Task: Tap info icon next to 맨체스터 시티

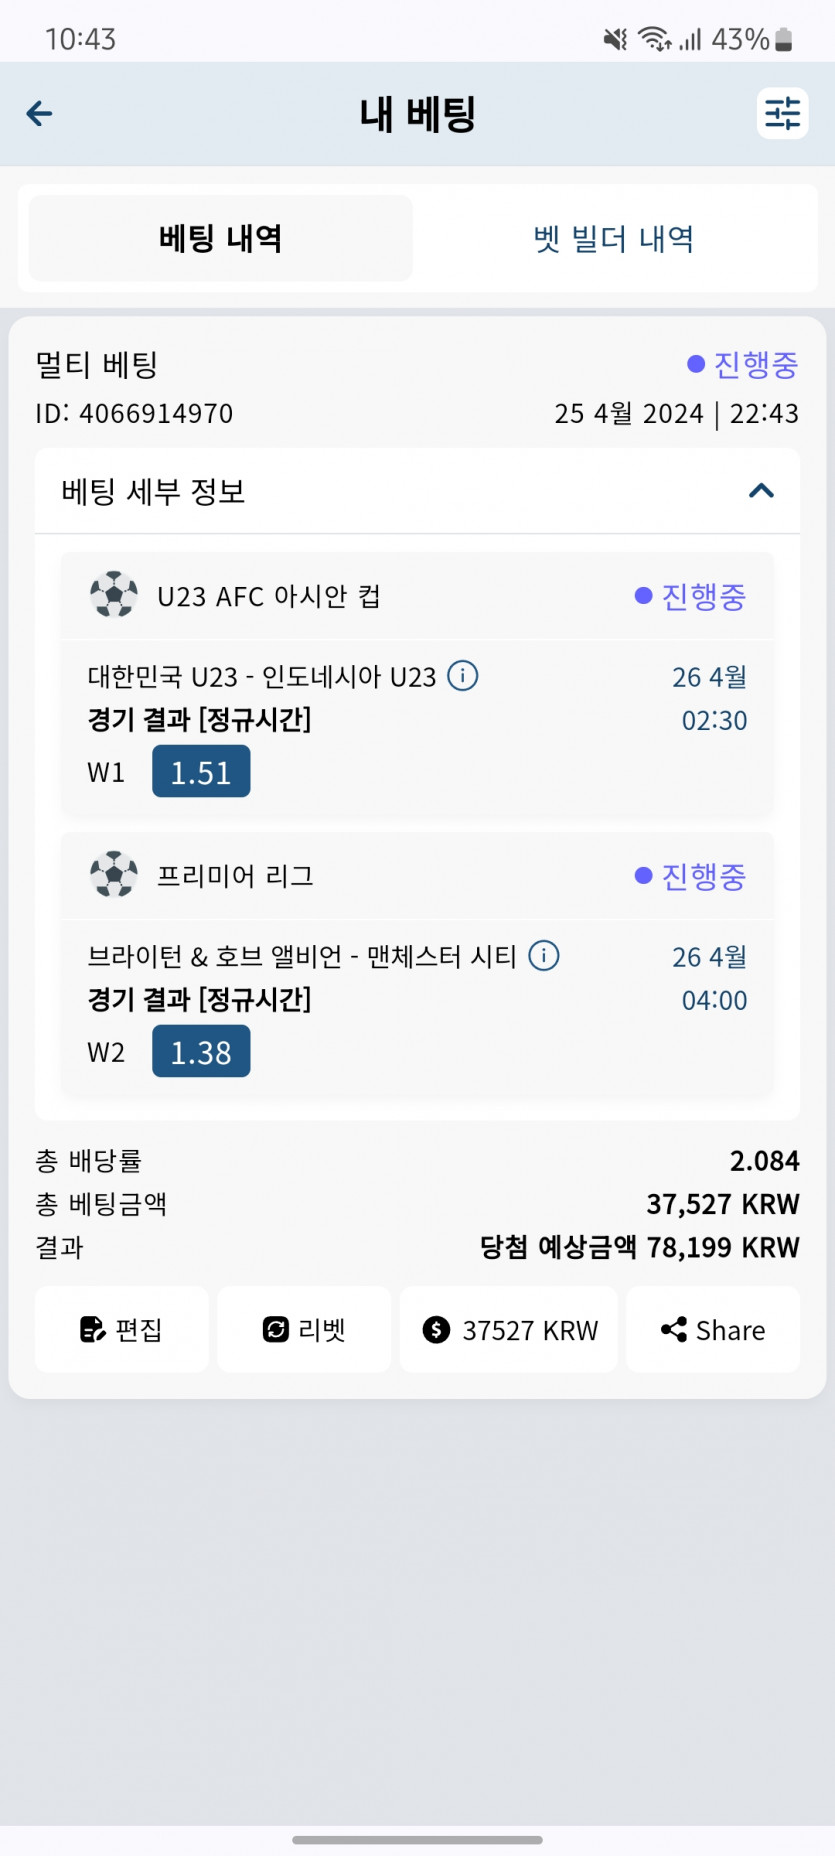Action: (544, 956)
